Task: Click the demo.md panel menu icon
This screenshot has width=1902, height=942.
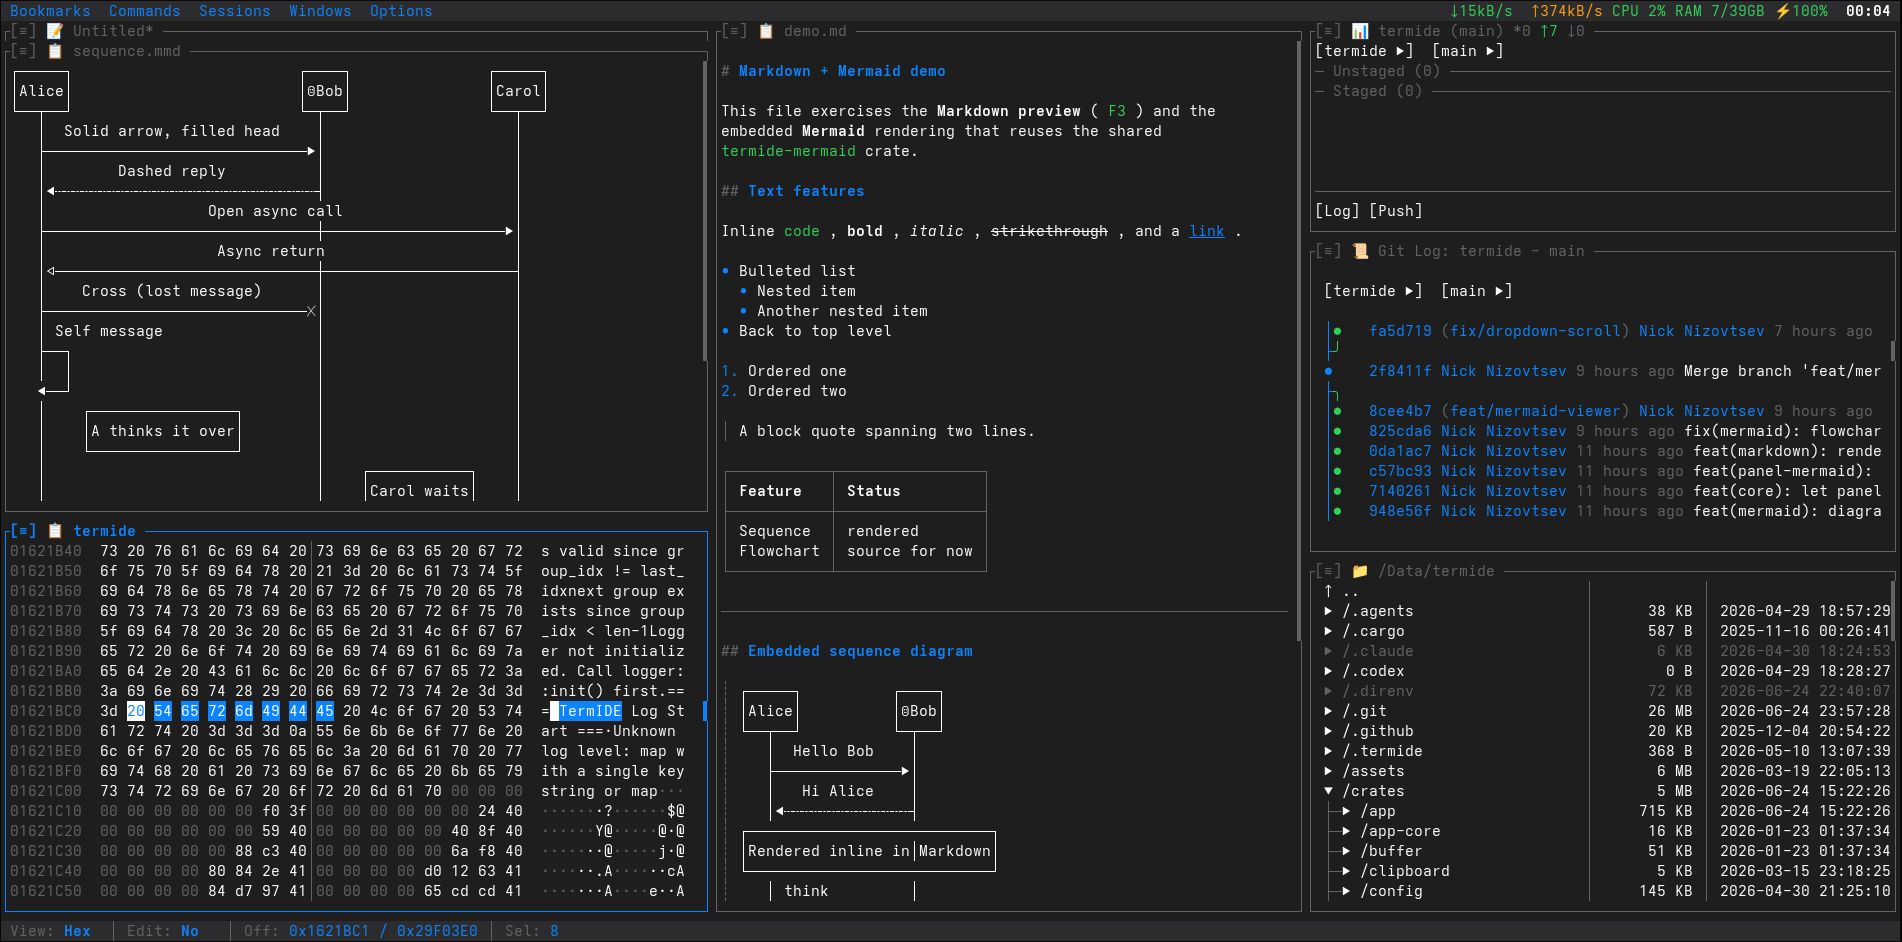Action: click(x=734, y=31)
